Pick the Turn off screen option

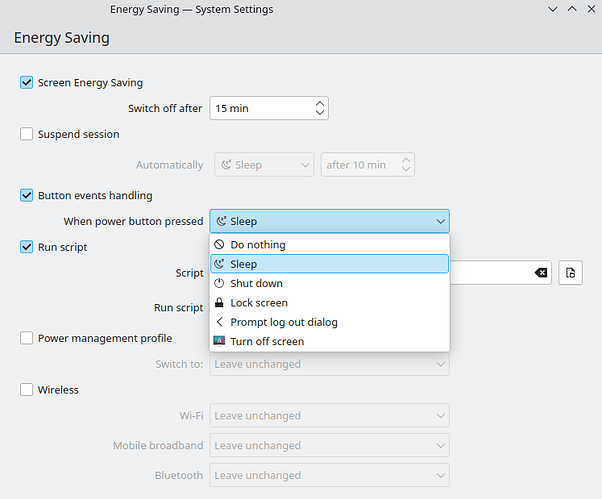click(x=266, y=342)
